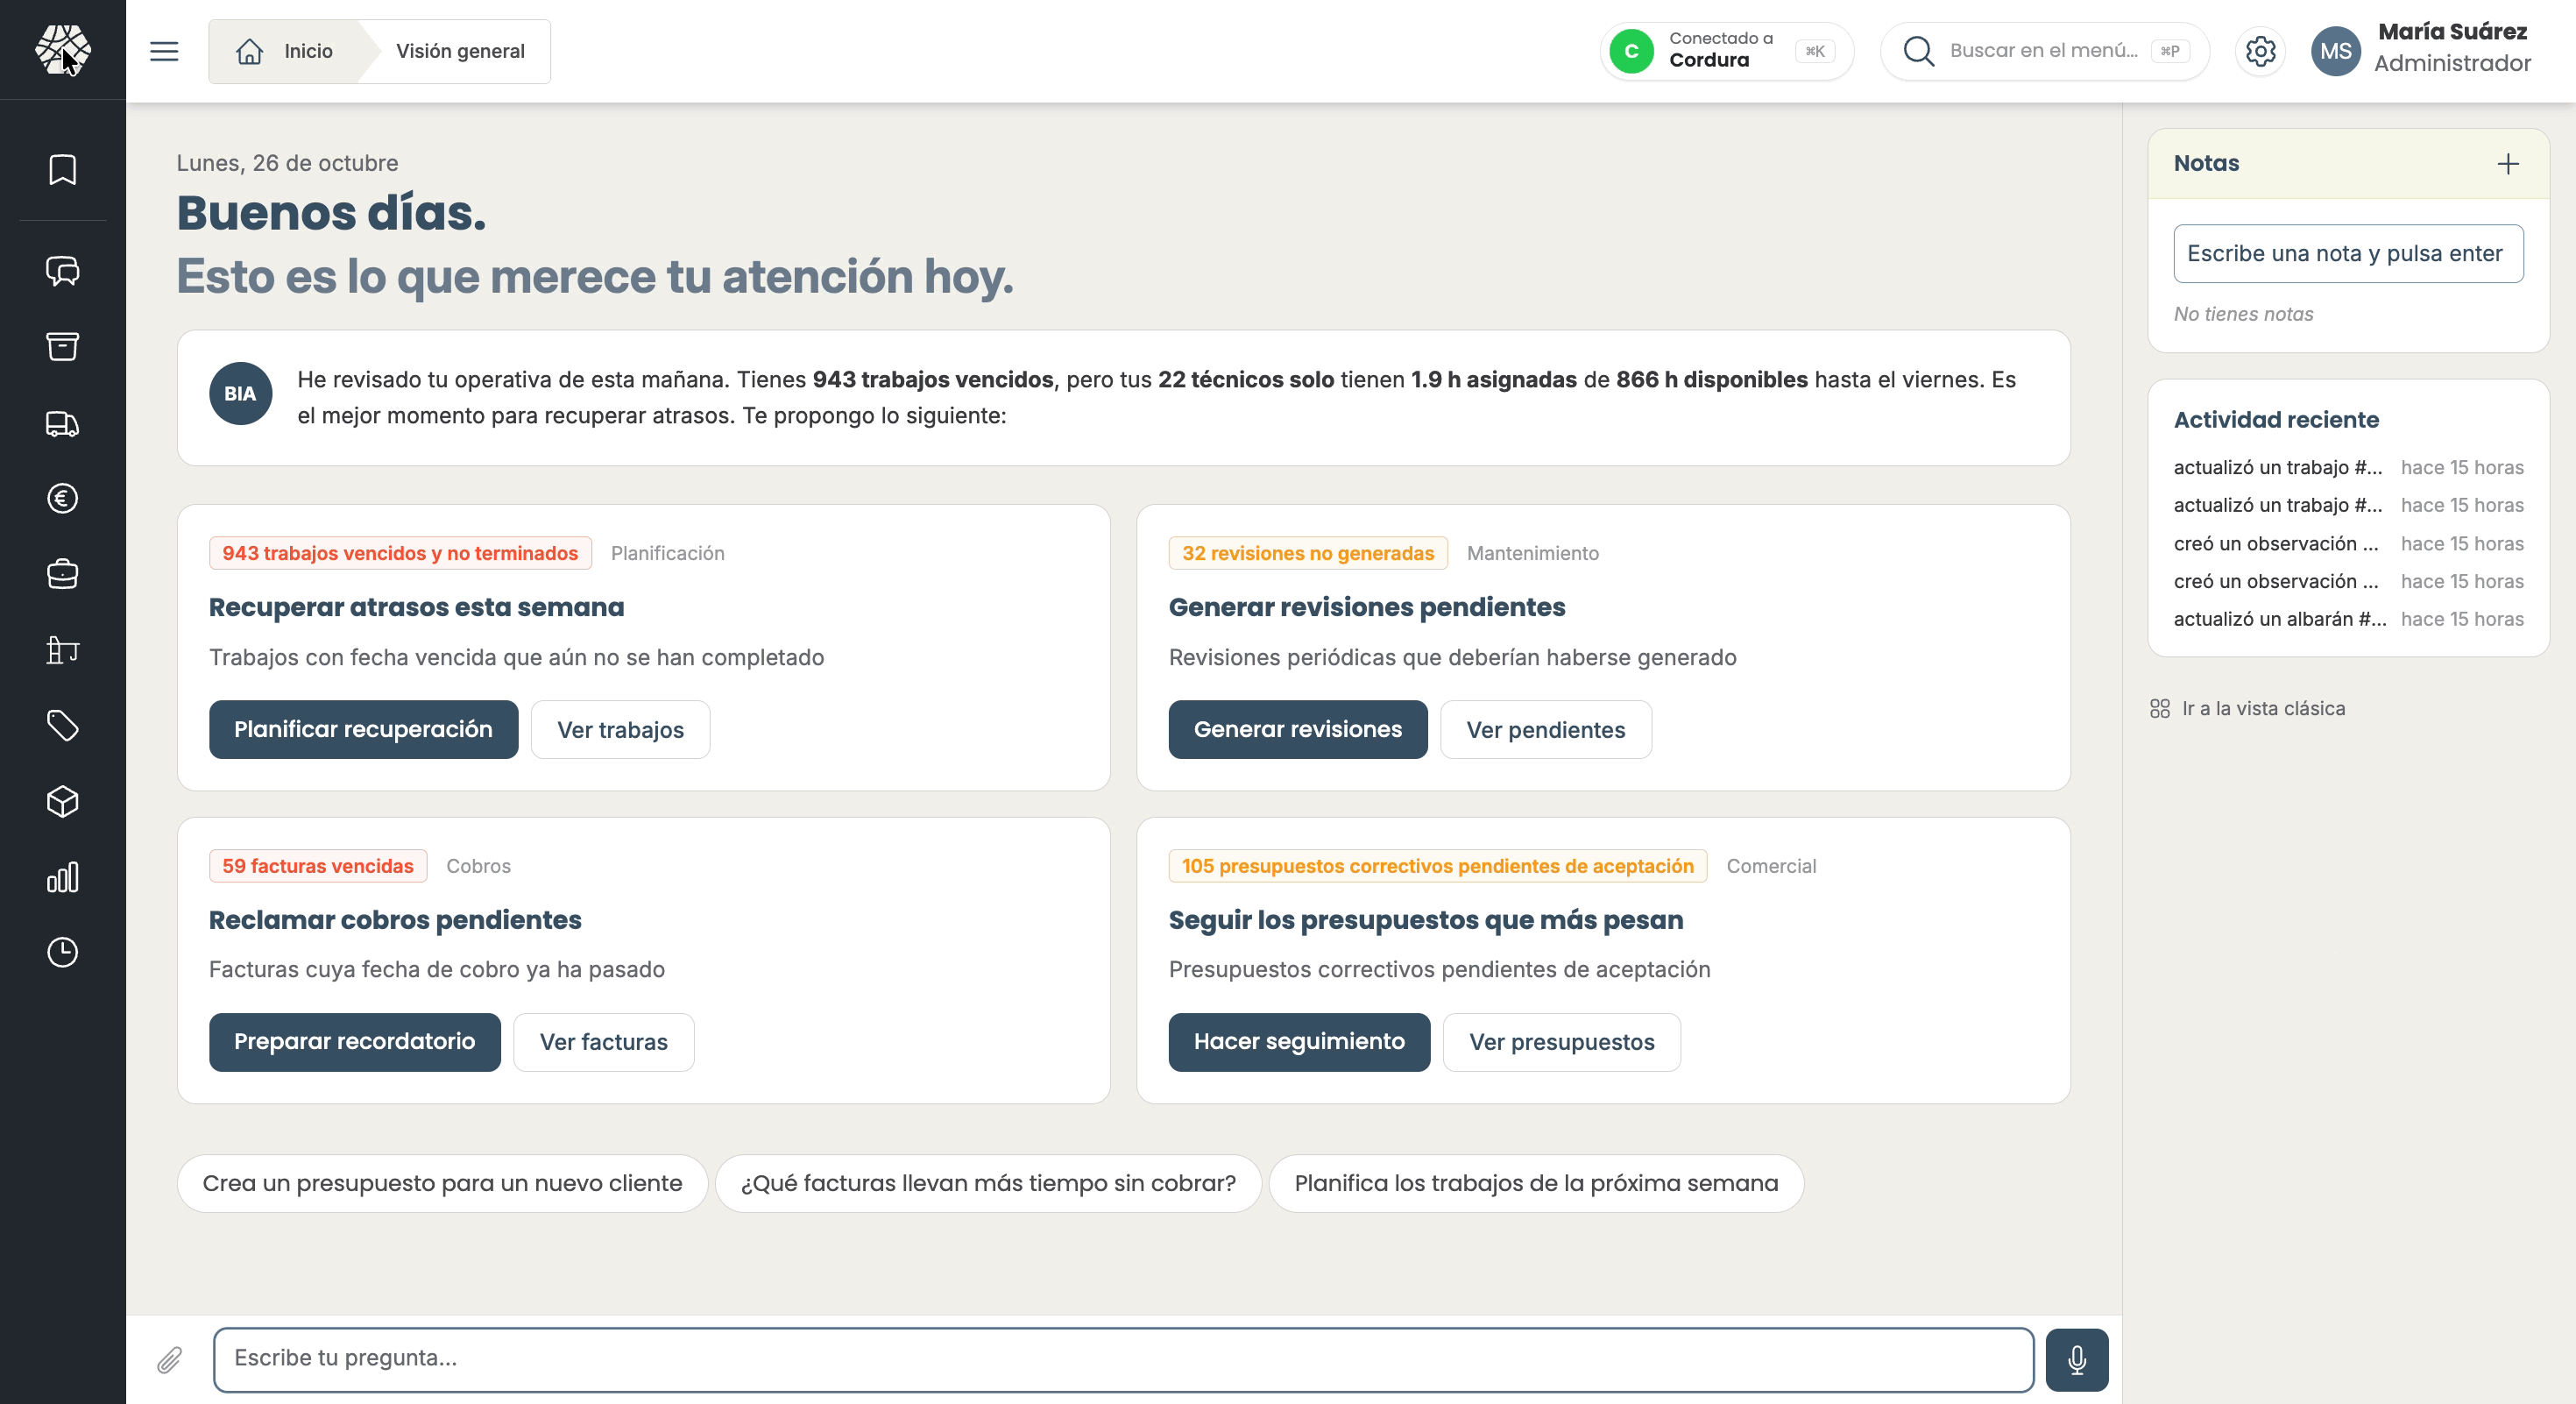Select 'Crea un presupuesto para un nuevo cliente' suggestion

[442, 1183]
